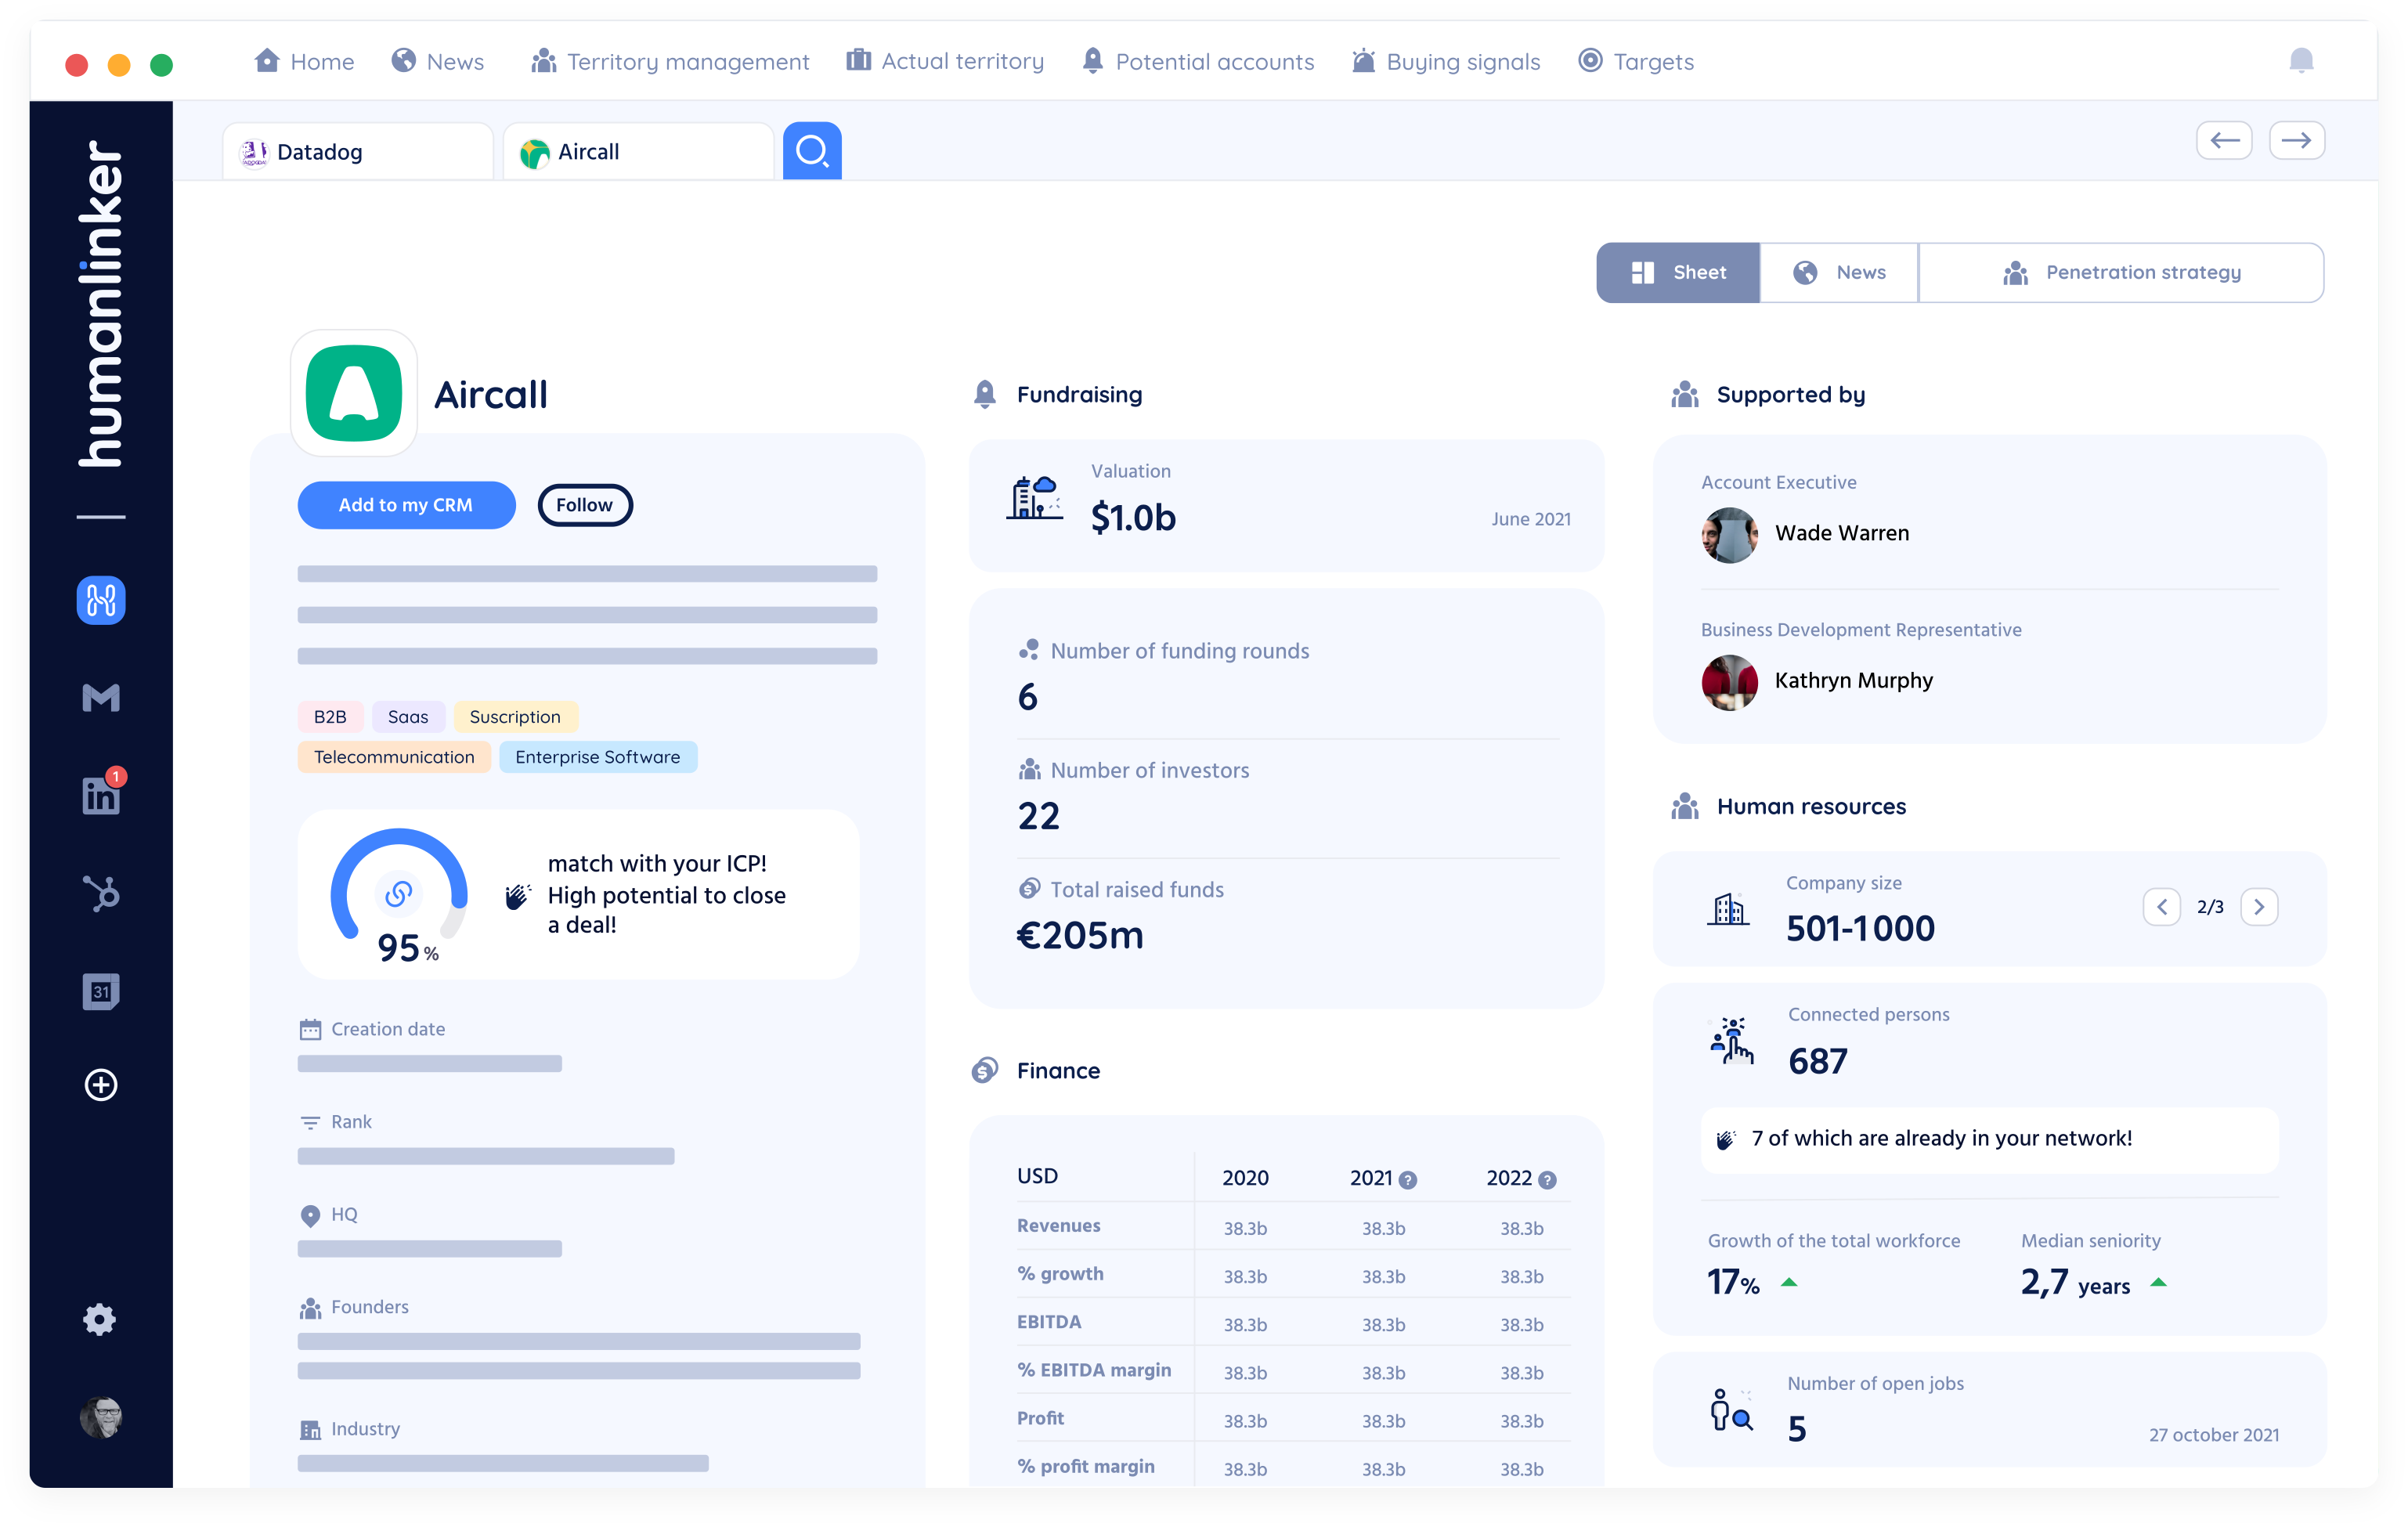Open the 2021 column info tooltip
The height and width of the screenshot is (1527, 2408).
point(1410,1179)
